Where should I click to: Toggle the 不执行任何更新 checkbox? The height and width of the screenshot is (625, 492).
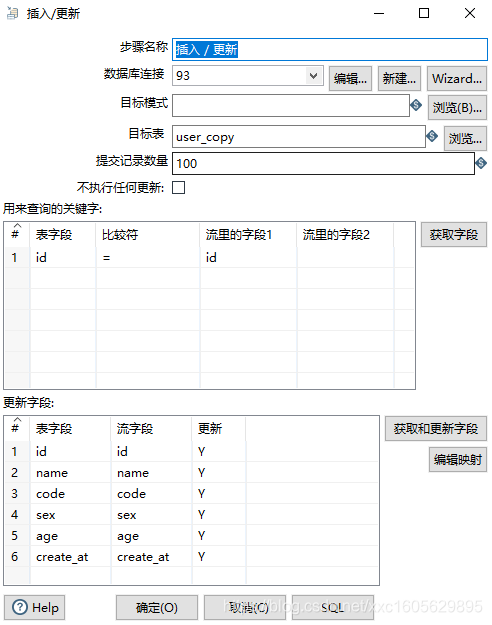tap(178, 187)
